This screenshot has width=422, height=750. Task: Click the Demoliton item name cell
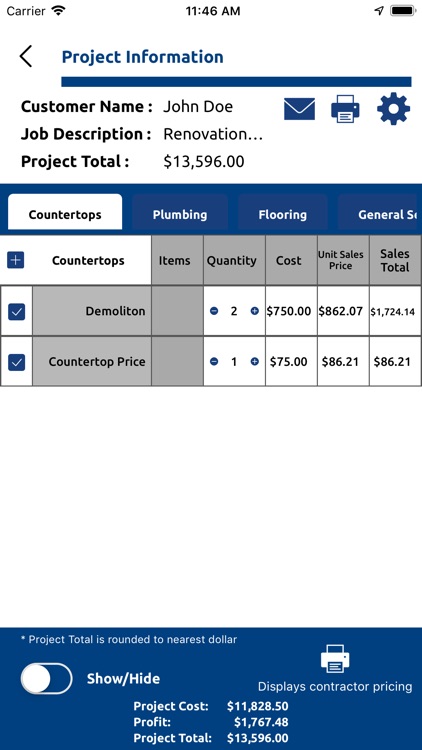[x=92, y=311]
